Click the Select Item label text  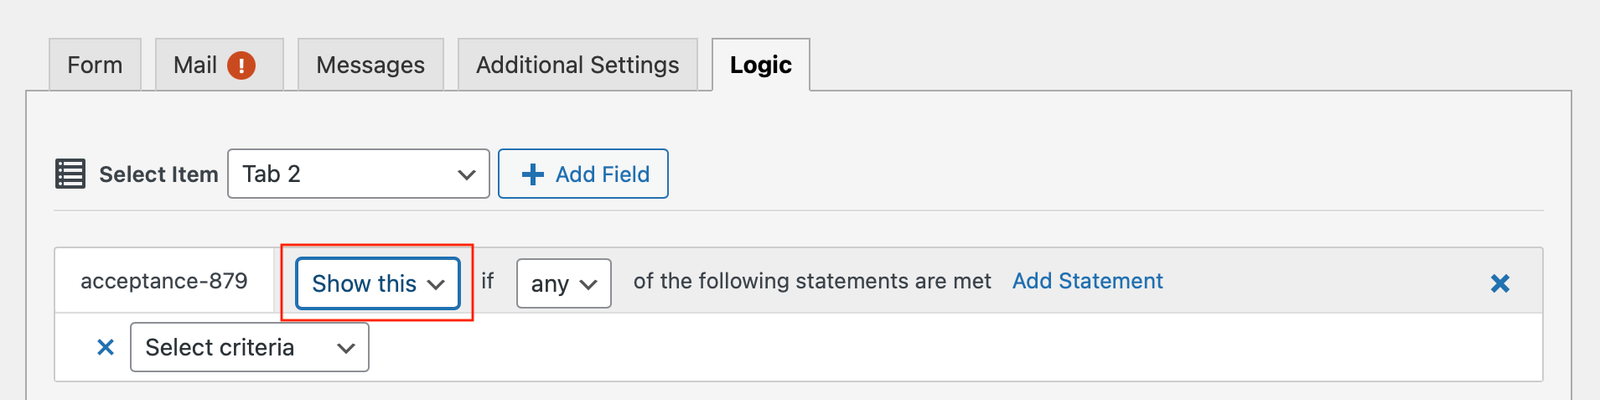(158, 174)
